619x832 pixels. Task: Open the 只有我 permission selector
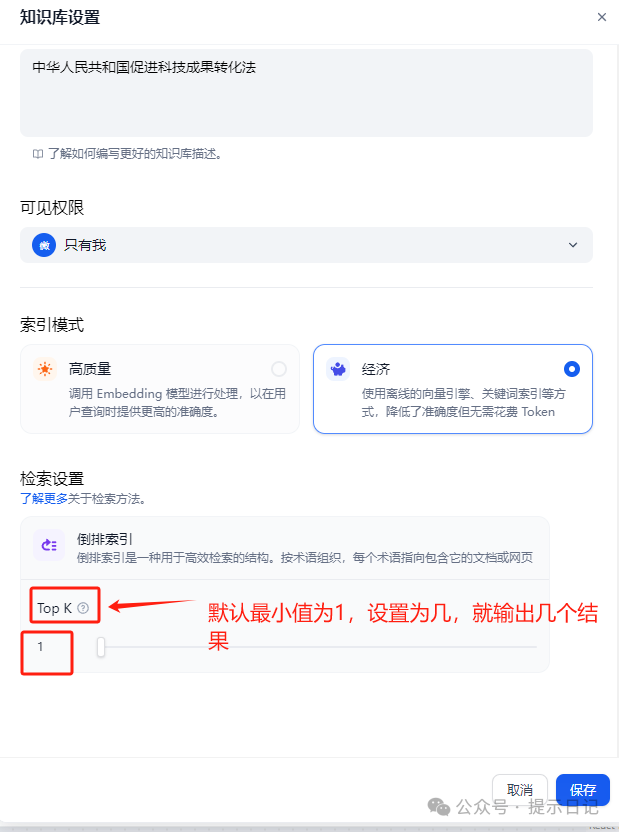pos(306,245)
